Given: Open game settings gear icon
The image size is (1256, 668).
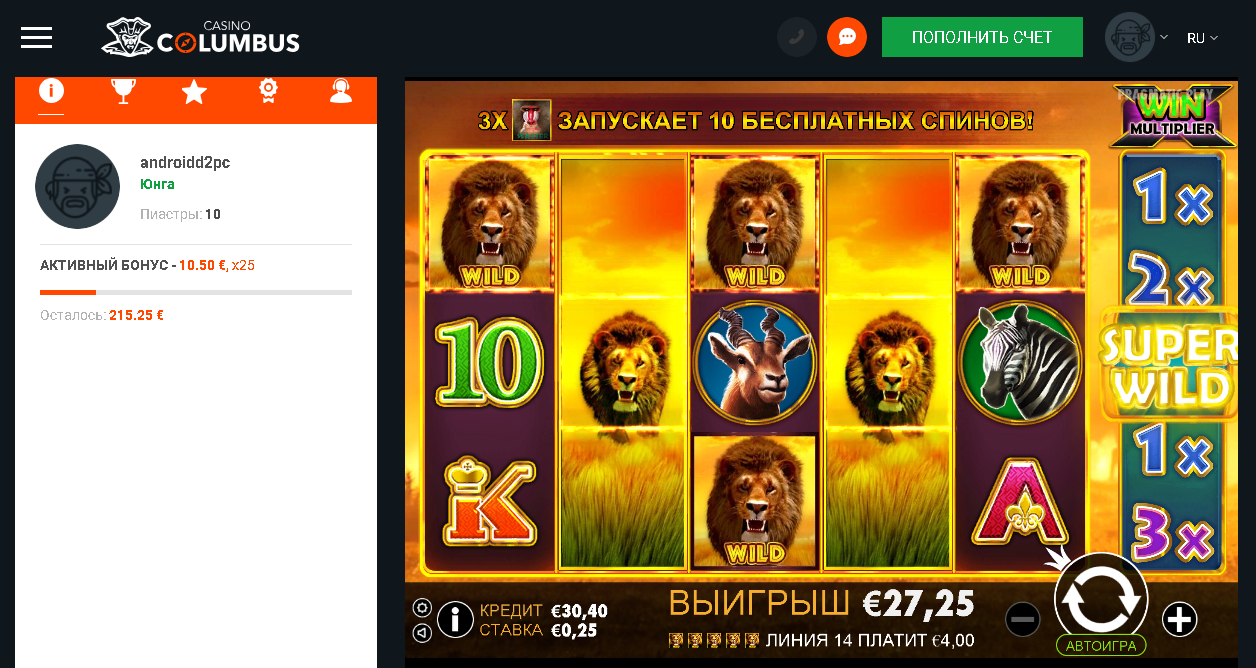Looking at the screenshot, I should pyautogui.click(x=422, y=607).
